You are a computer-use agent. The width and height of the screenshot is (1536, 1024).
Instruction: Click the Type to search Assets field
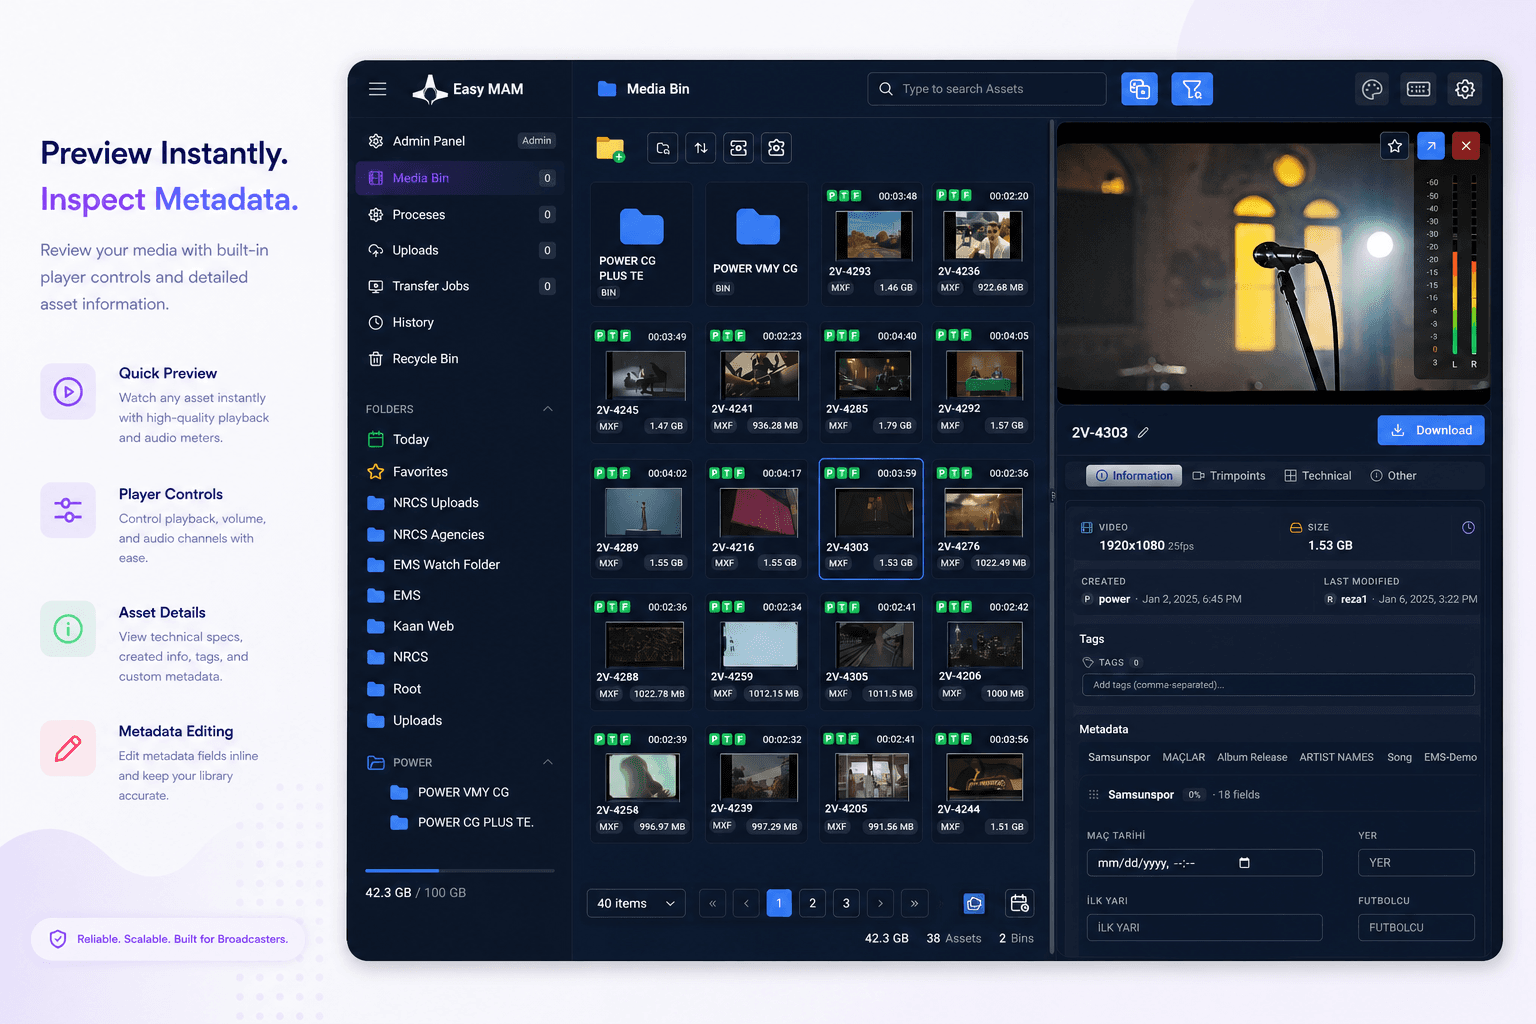pyautogui.click(x=987, y=89)
